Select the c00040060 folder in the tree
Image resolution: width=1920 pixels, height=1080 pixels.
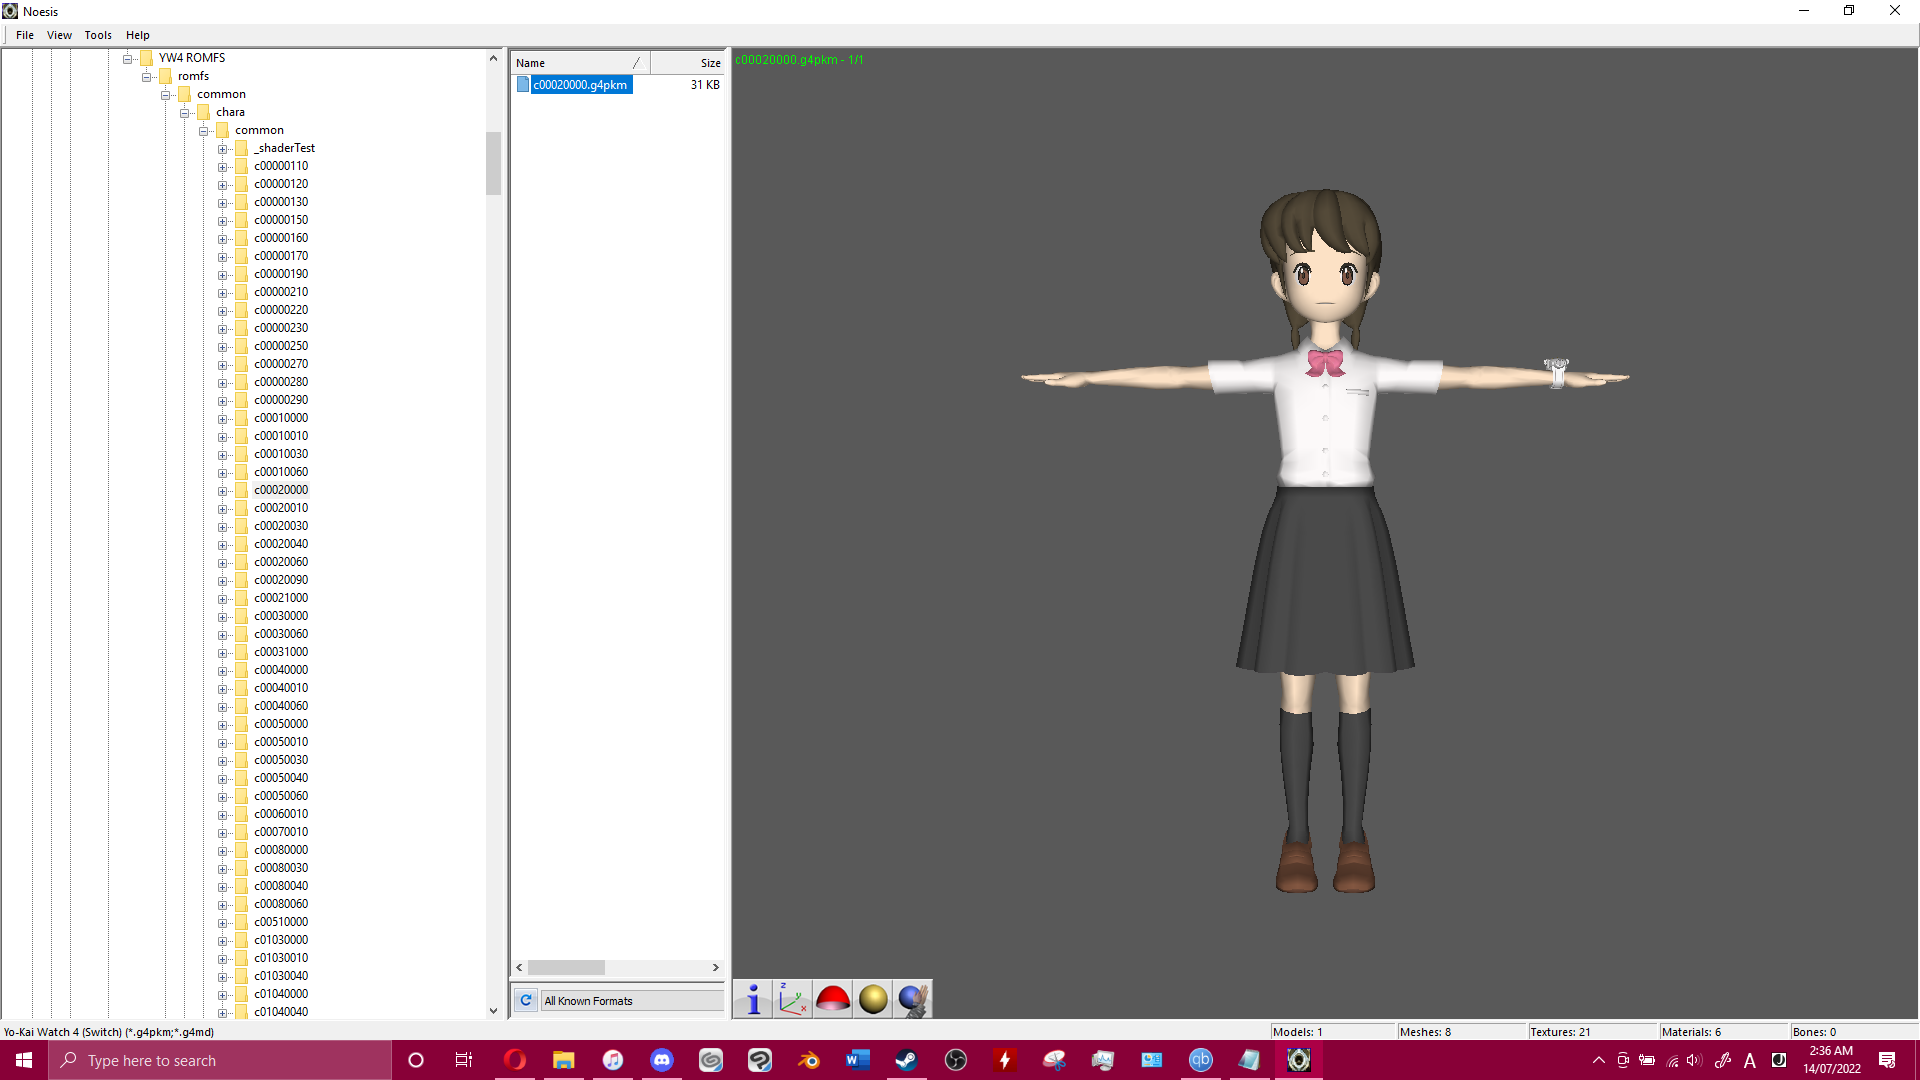[281, 706]
